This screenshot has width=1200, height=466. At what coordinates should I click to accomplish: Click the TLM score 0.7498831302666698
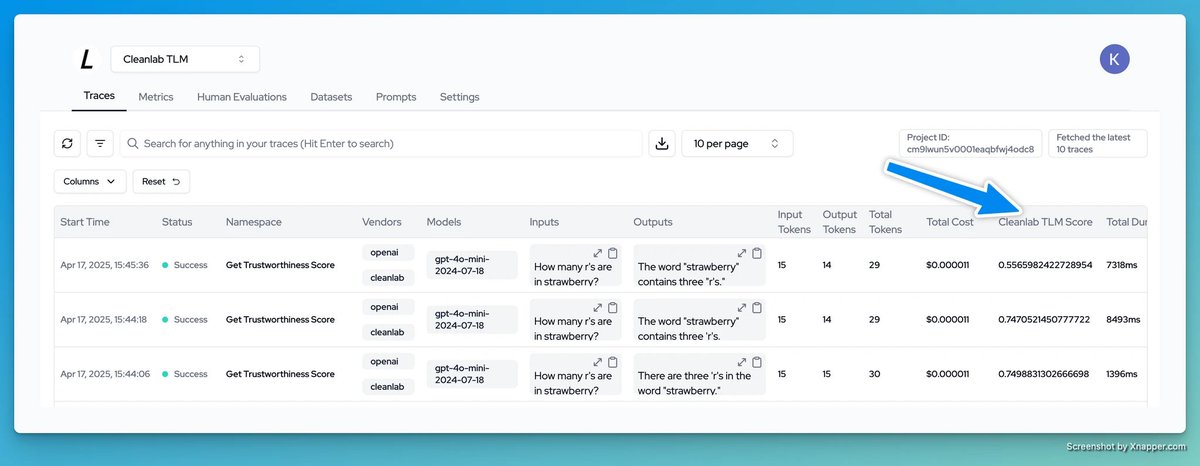click(1044, 374)
